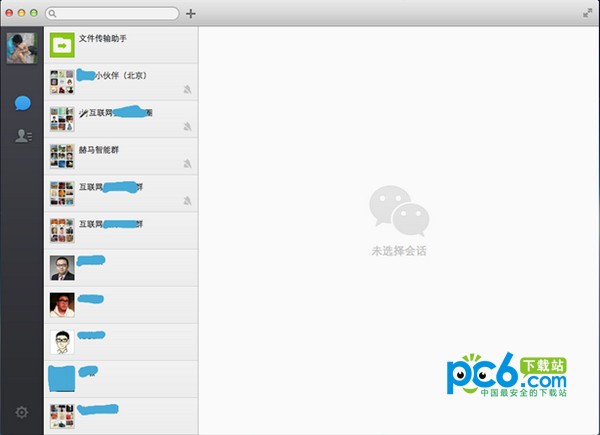Zoom the window with green button
Screen dimensions: 600x435
34,13
